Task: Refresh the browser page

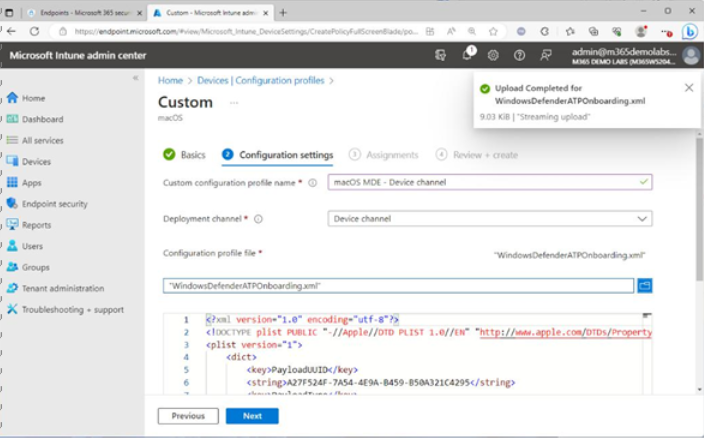Action: click(x=34, y=31)
